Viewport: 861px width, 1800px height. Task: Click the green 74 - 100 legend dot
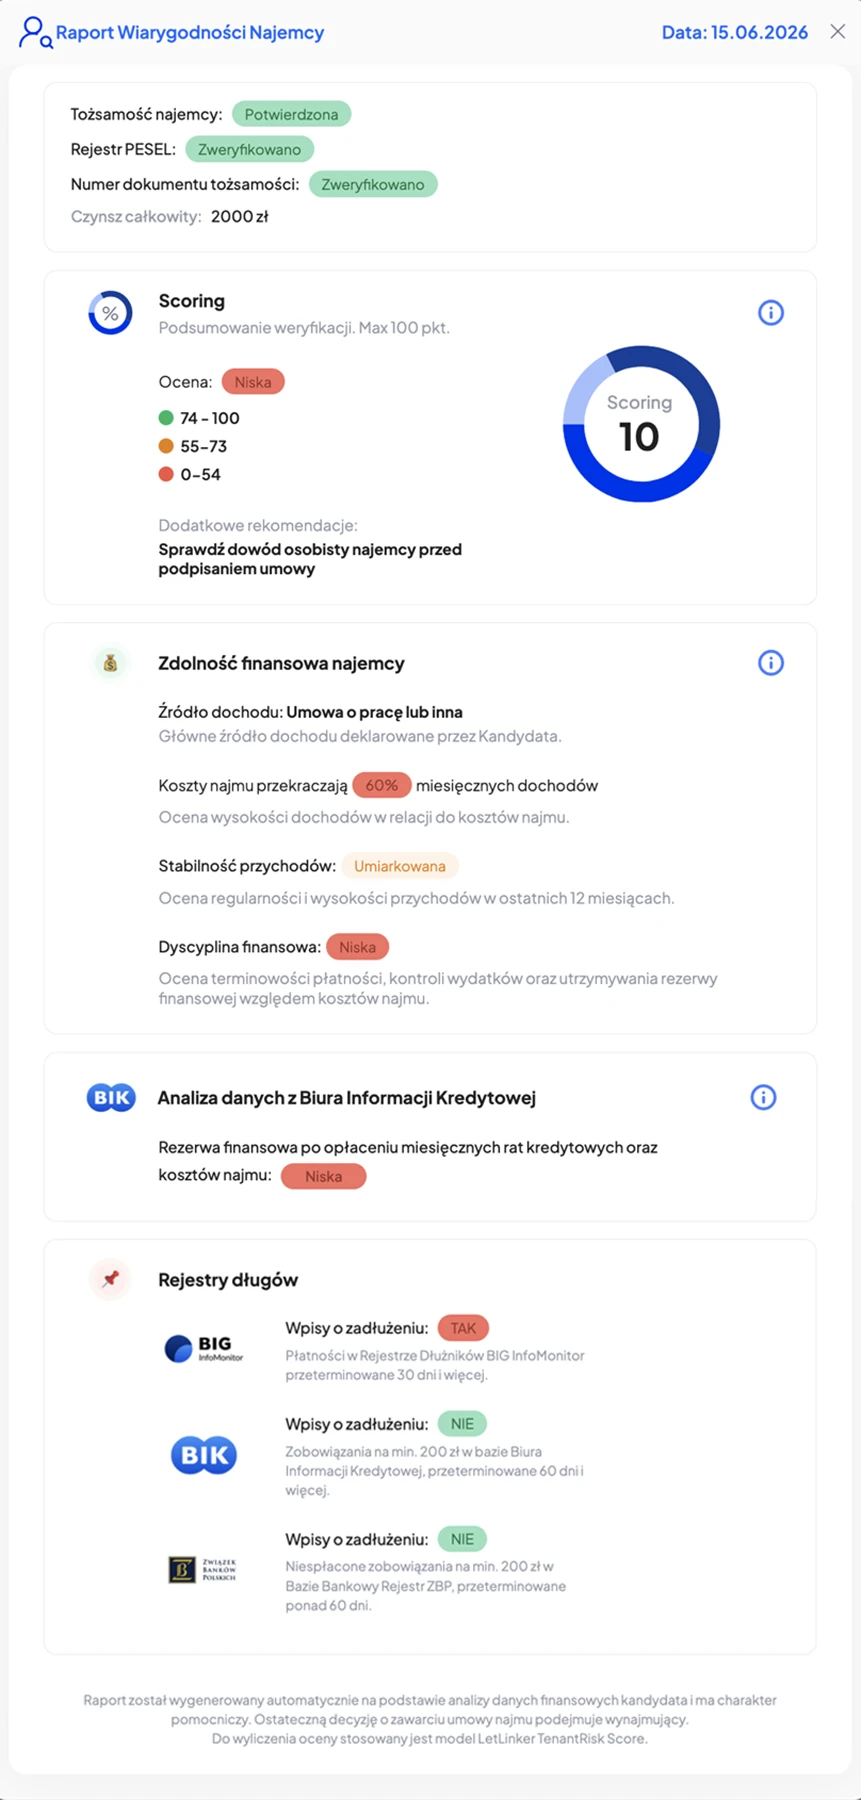[x=166, y=418]
